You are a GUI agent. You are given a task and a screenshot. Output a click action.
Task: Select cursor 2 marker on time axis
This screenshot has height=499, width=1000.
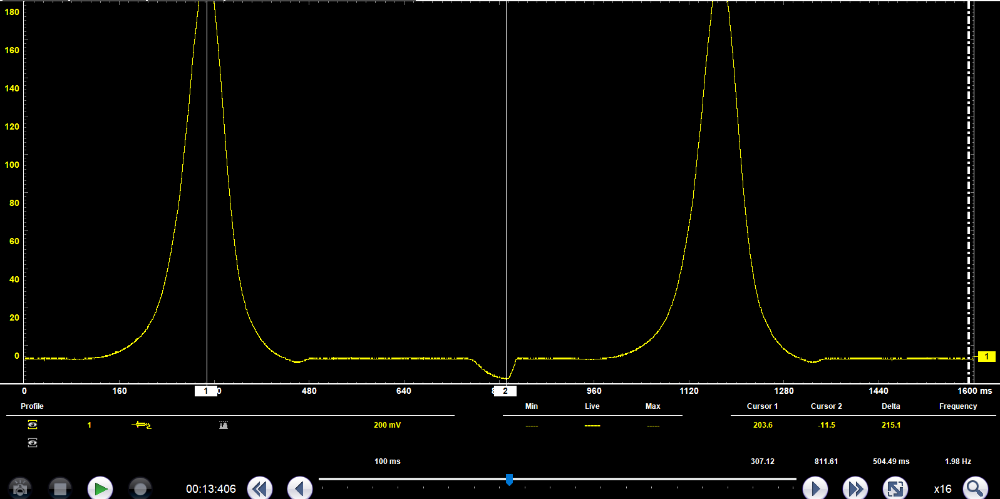point(505,391)
